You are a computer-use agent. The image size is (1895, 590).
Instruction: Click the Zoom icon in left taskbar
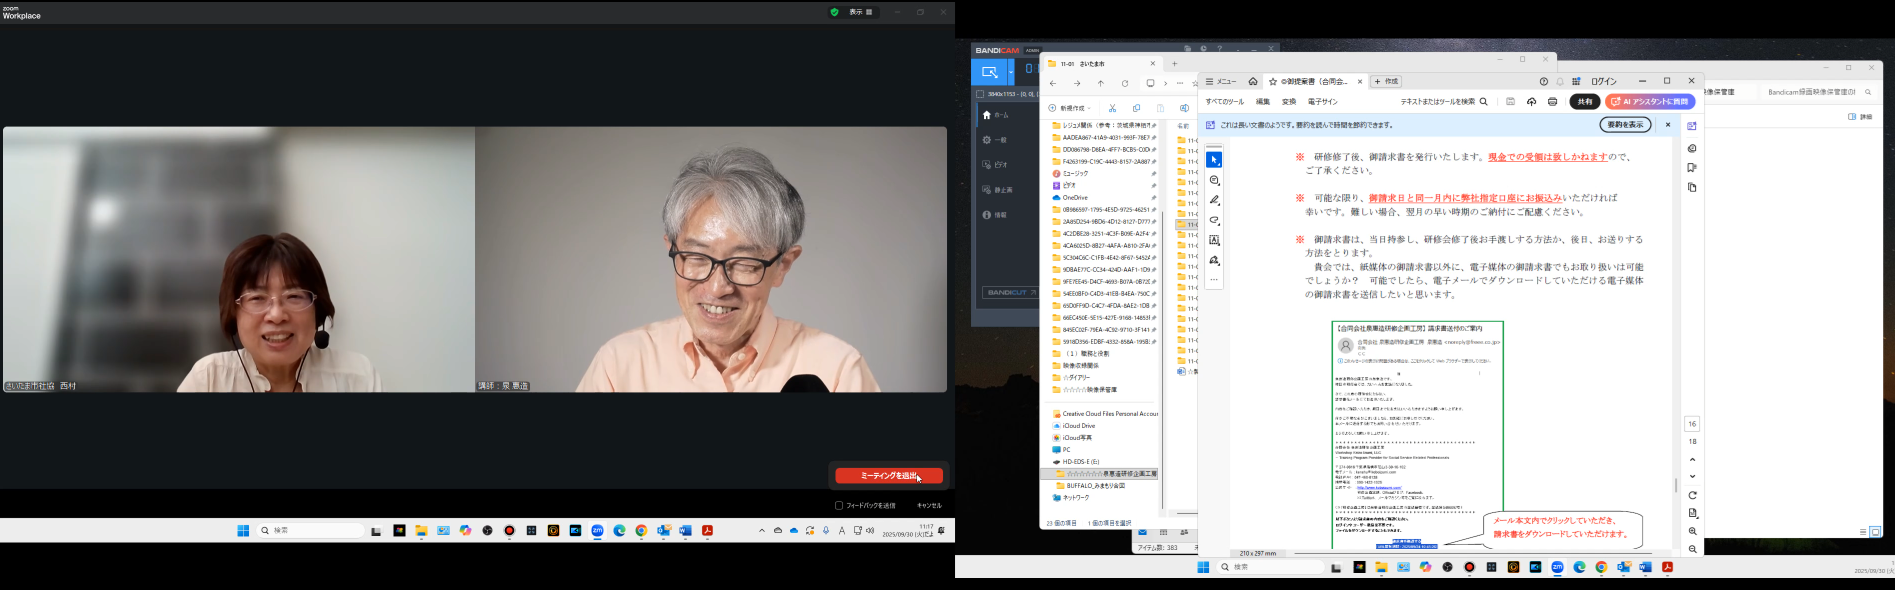[x=597, y=531]
